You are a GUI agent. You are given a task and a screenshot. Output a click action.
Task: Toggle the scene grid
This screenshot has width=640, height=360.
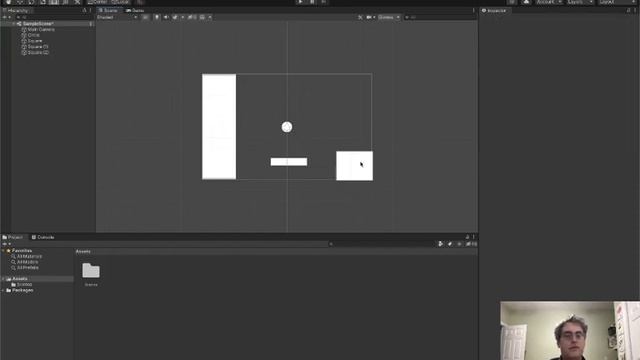click(x=202, y=18)
